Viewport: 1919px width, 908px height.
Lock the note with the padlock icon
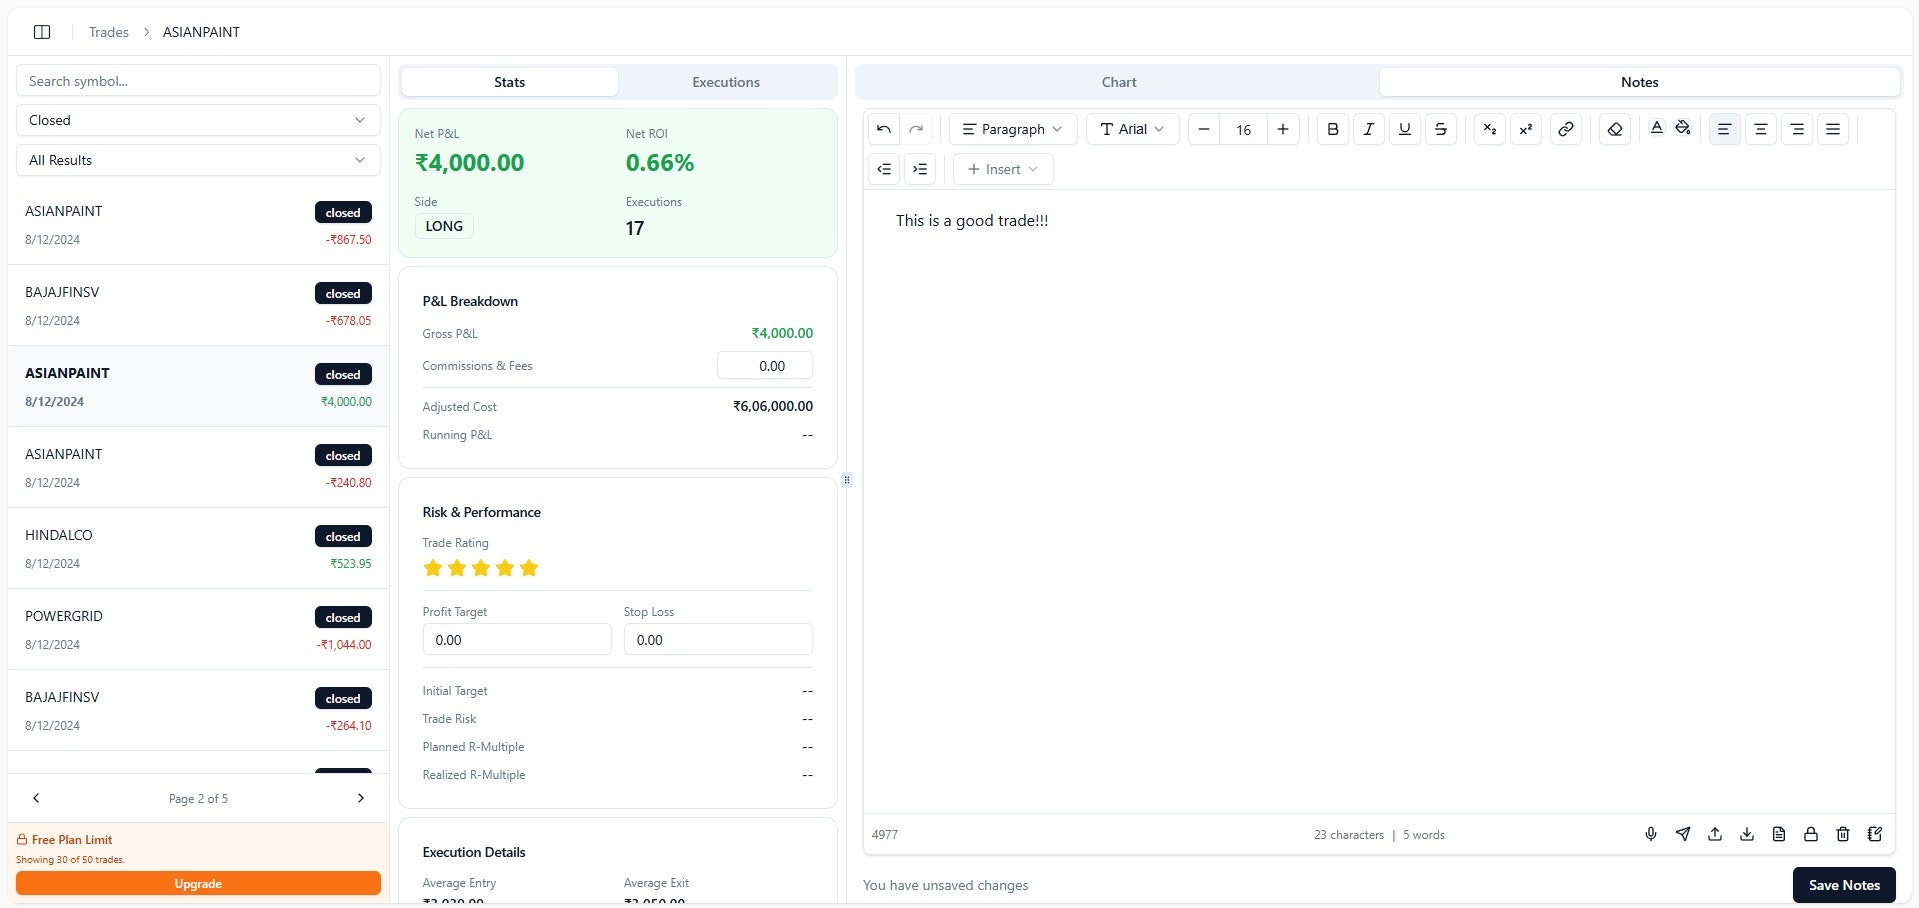tap(1810, 834)
